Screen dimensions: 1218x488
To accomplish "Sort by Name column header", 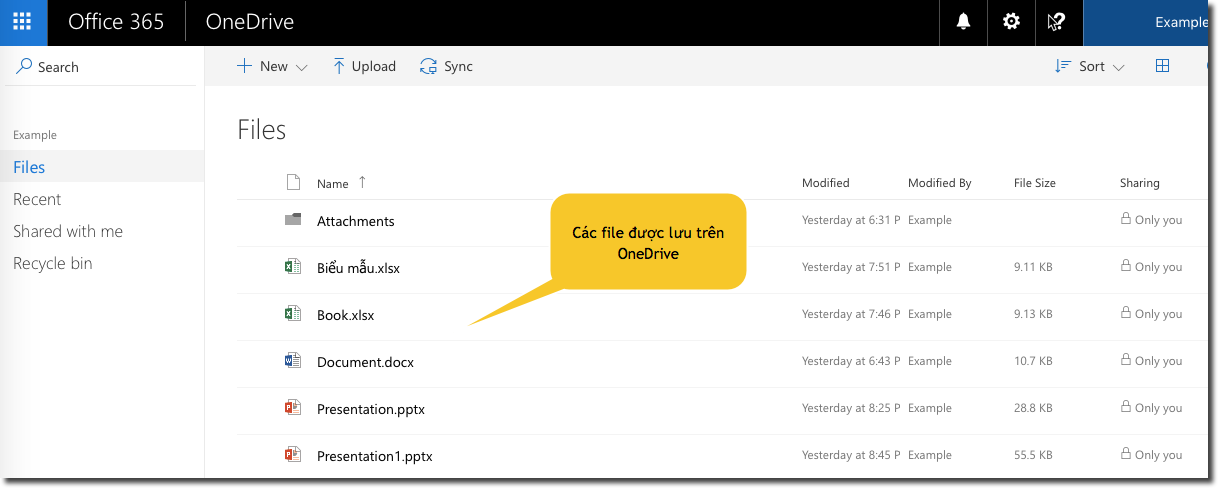I will [333, 183].
